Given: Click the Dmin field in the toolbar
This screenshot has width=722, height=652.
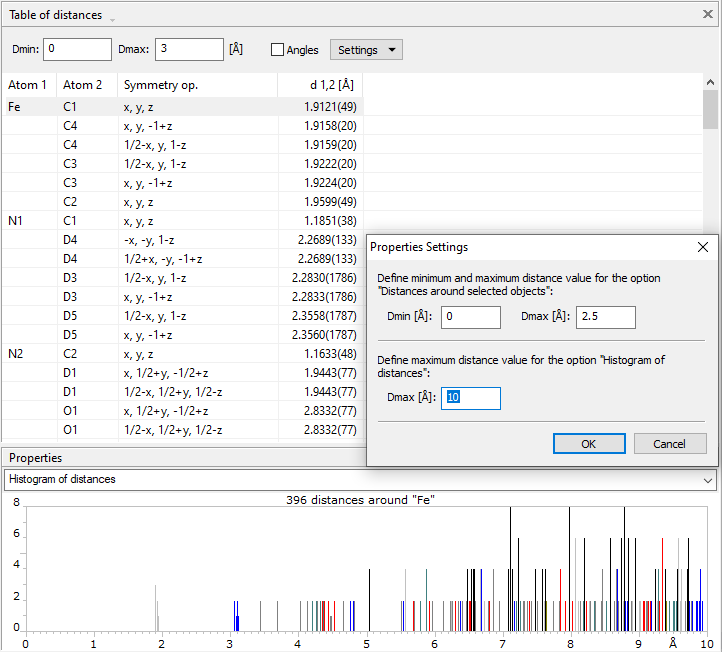Looking at the screenshot, I should 77,49.
